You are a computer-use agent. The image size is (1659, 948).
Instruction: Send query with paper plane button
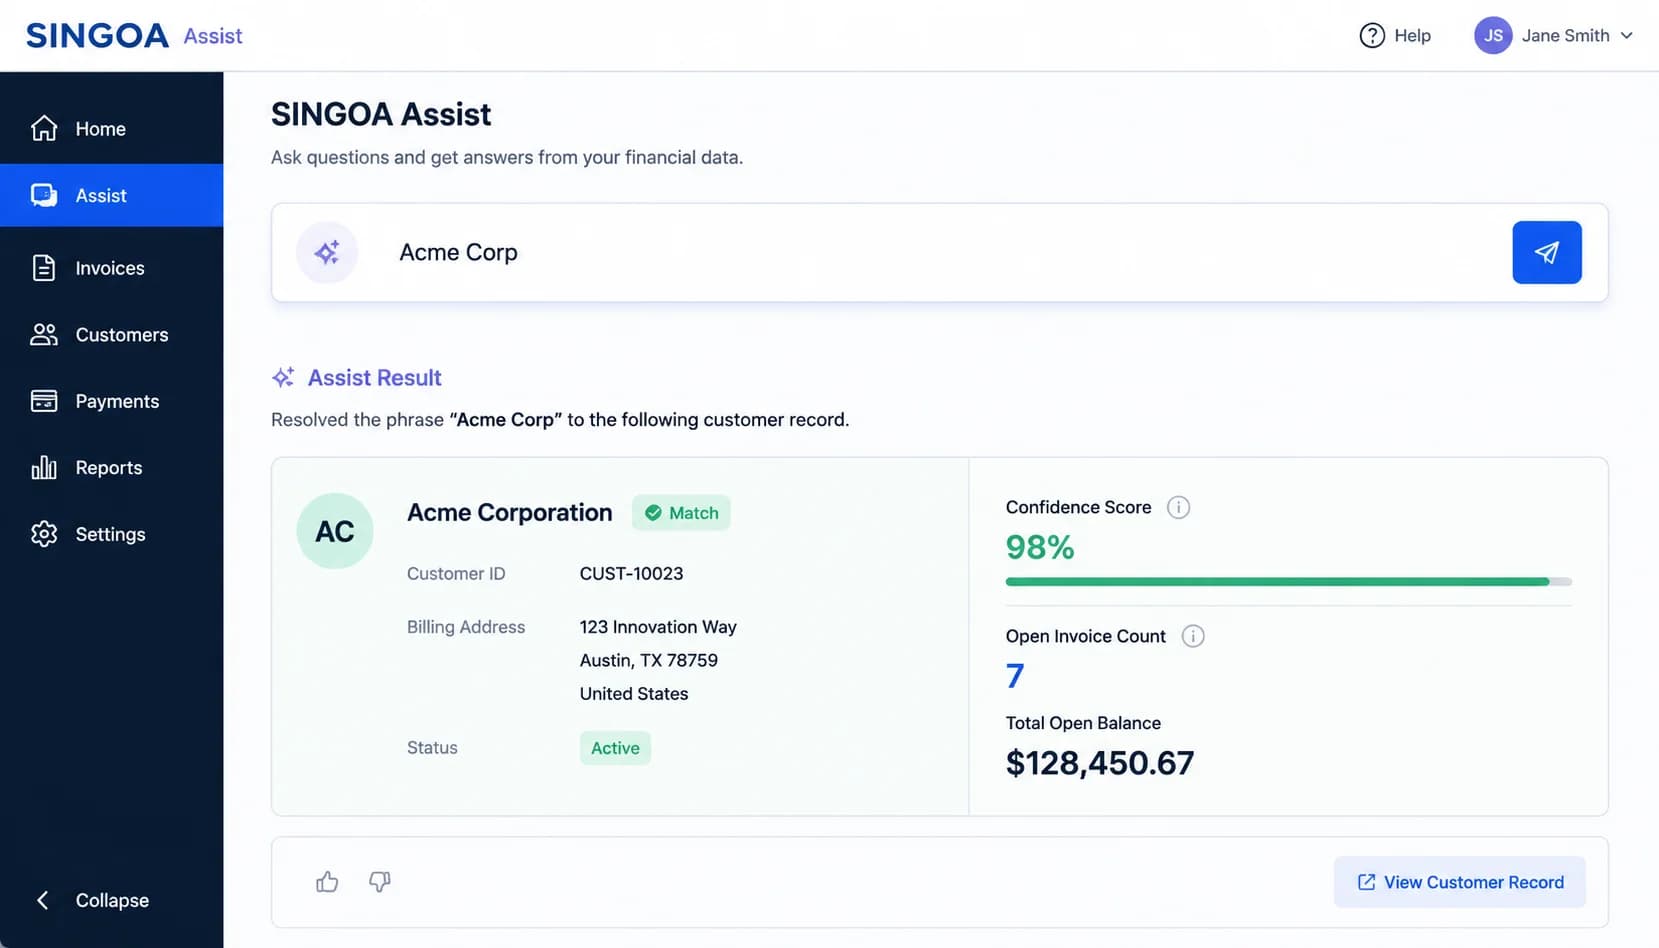[1546, 252]
